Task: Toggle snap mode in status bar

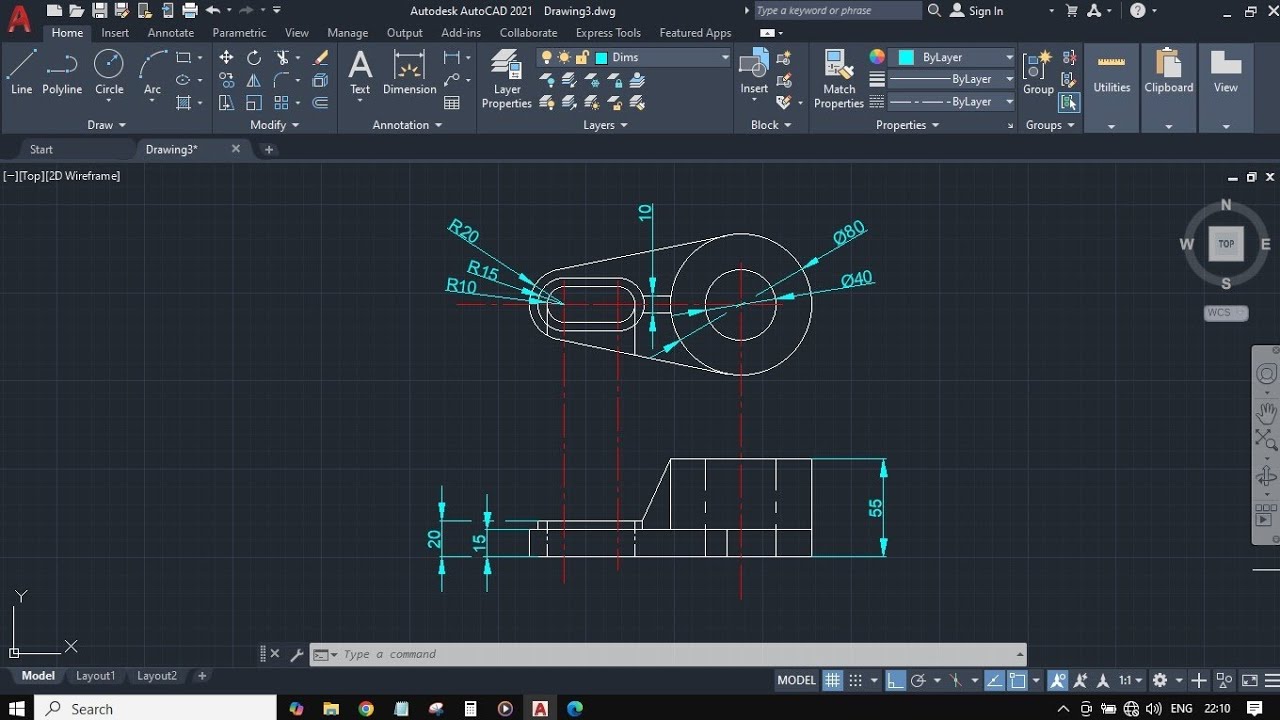Action: click(x=856, y=680)
